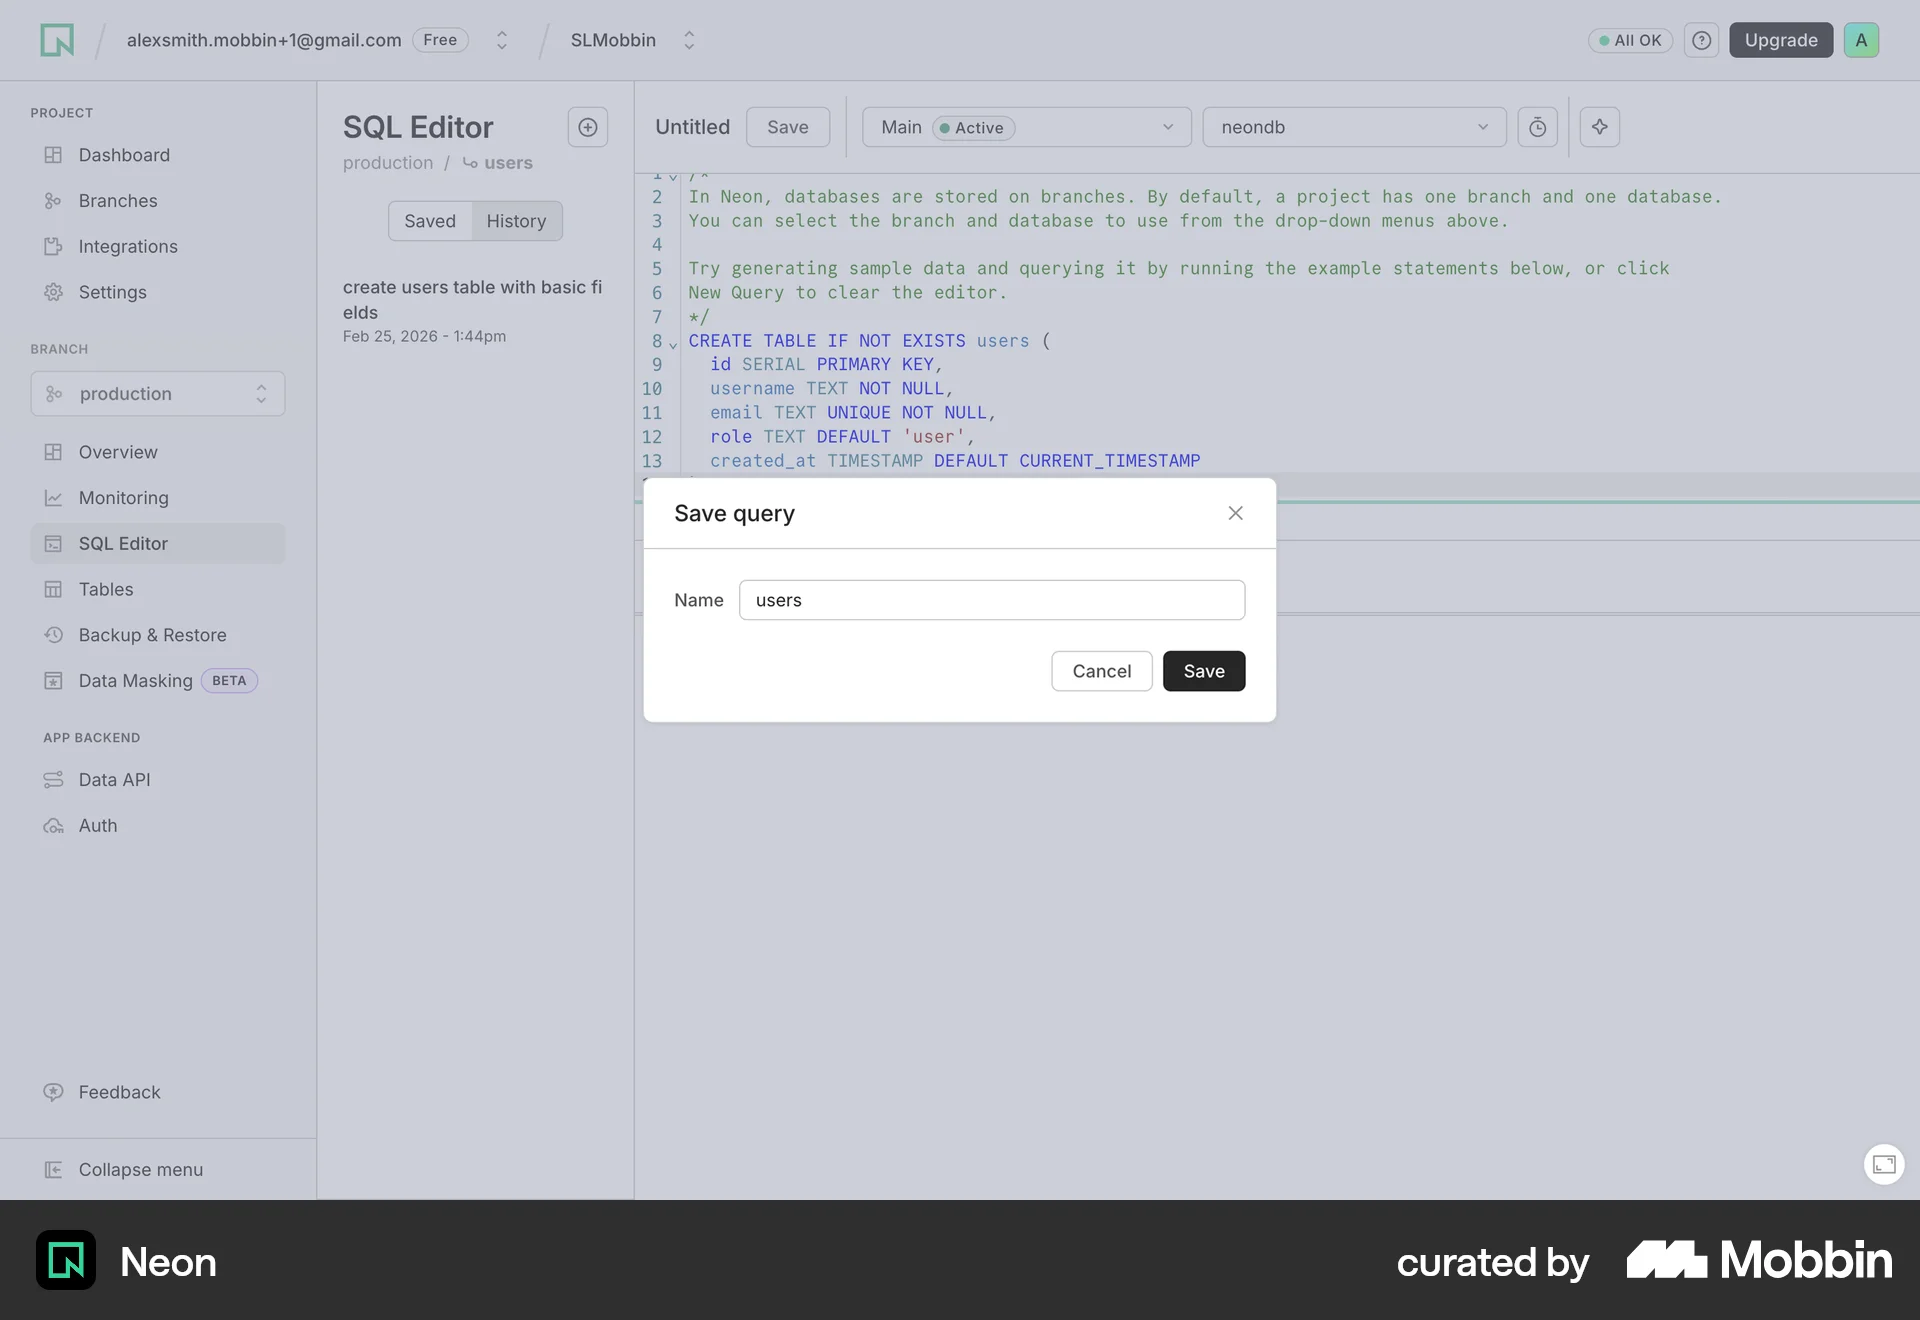The height and width of the screenshot is (1320, 1920).
Task: Click the Feedback speech bubble icon
Action: pyautogui.click(x=53, y=1092)
